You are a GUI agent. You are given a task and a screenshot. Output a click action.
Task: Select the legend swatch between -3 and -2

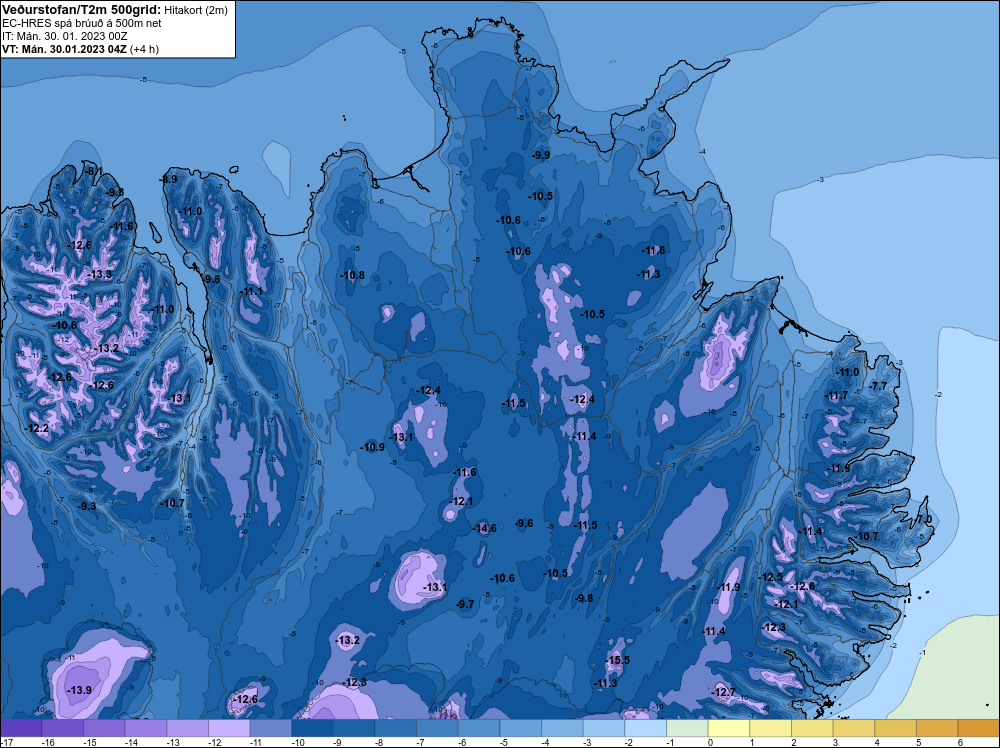(x=604, y=728)
